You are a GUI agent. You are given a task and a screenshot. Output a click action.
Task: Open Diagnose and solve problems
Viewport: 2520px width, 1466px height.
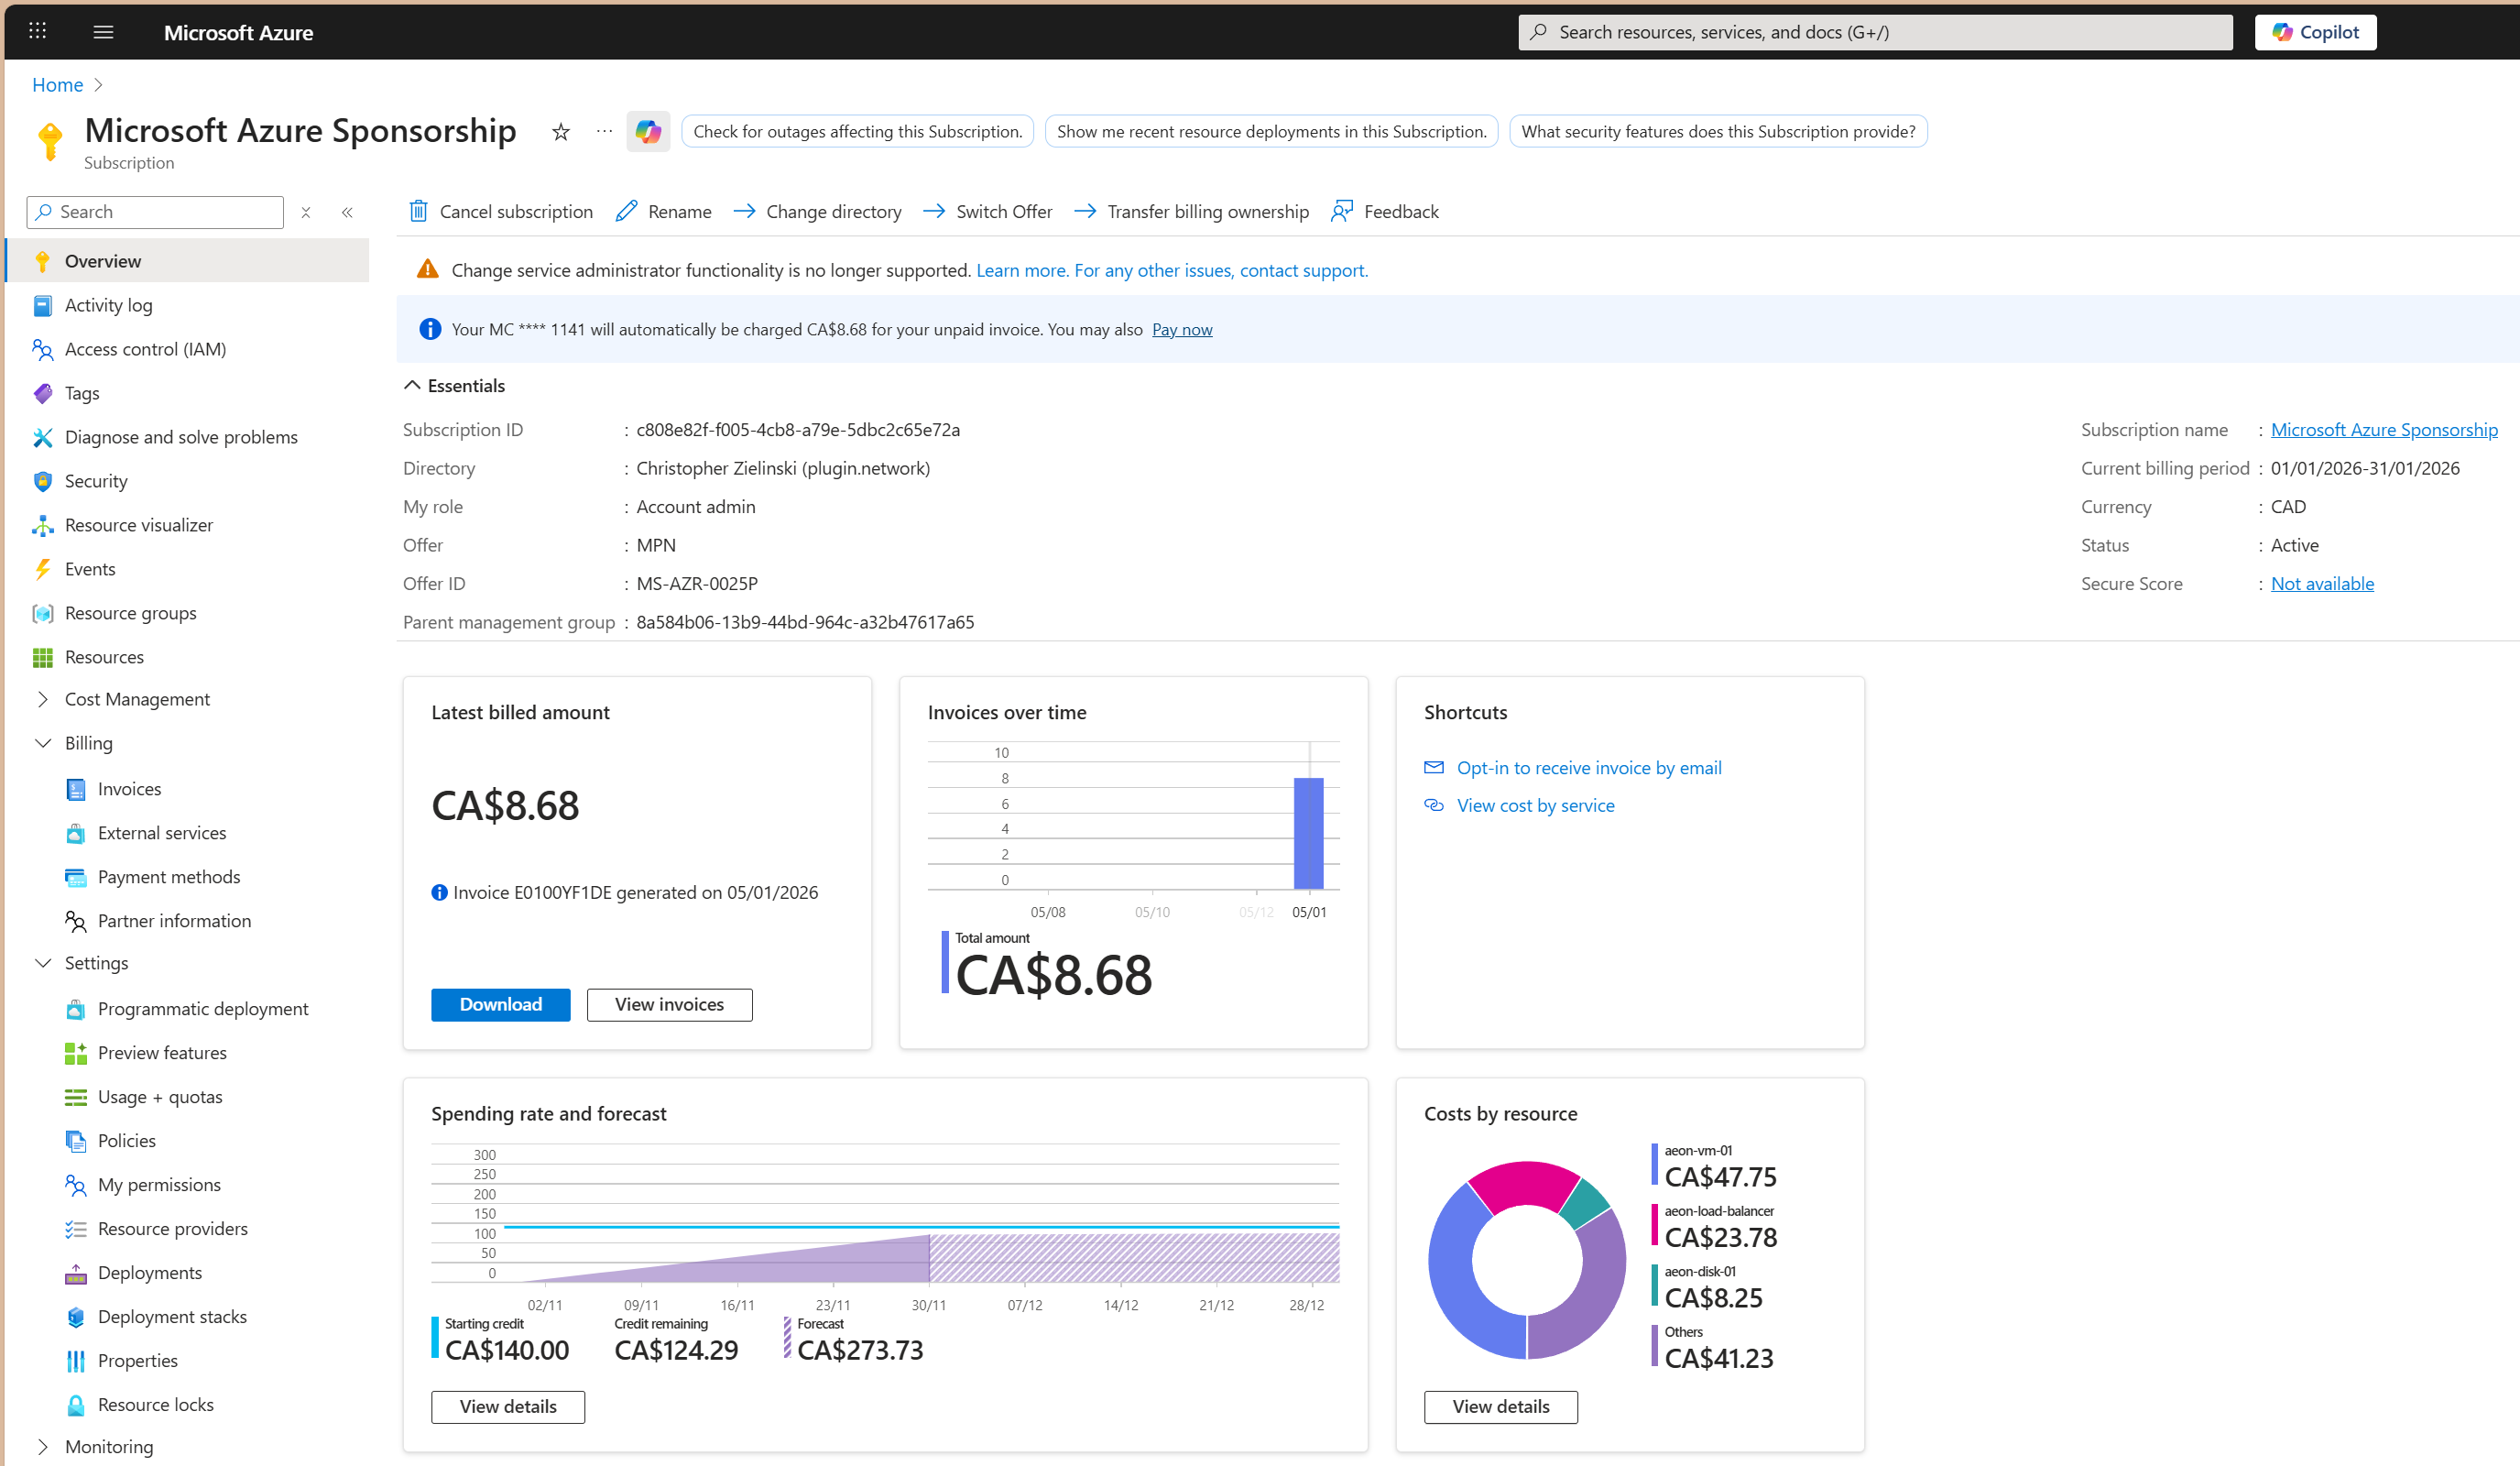point(180,436)
